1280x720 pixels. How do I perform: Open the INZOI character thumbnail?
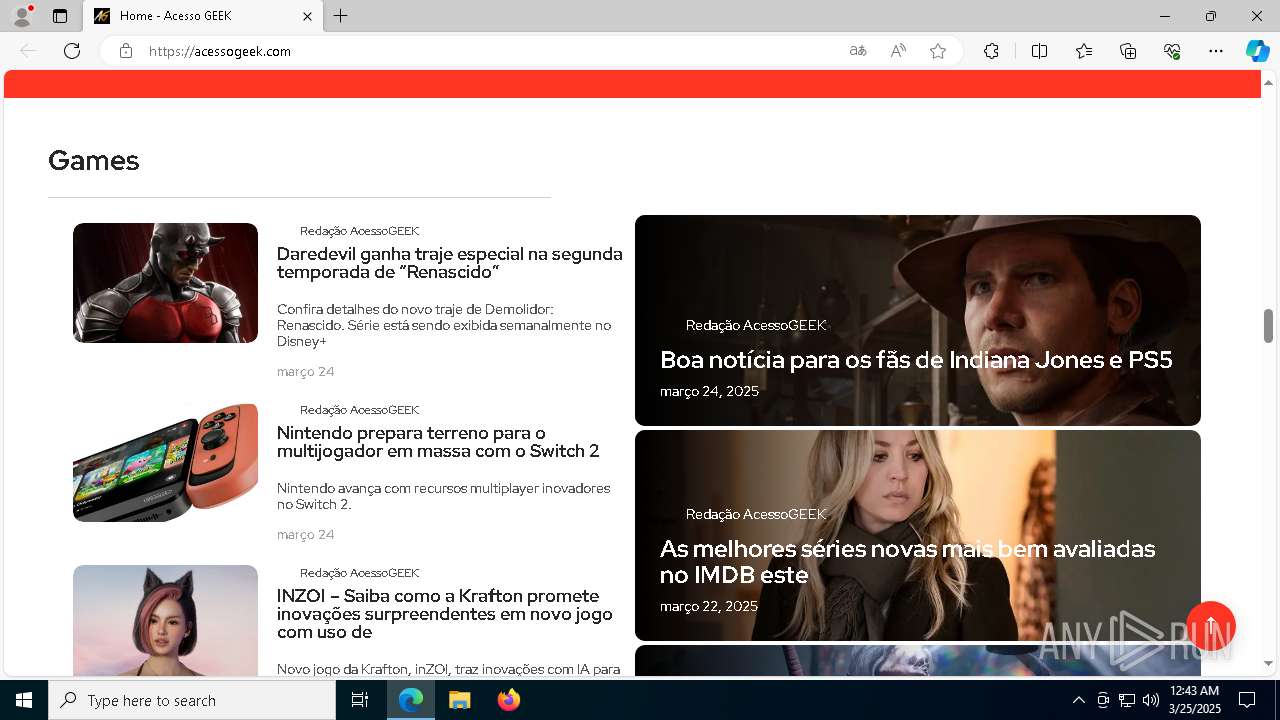coord(165,620)
